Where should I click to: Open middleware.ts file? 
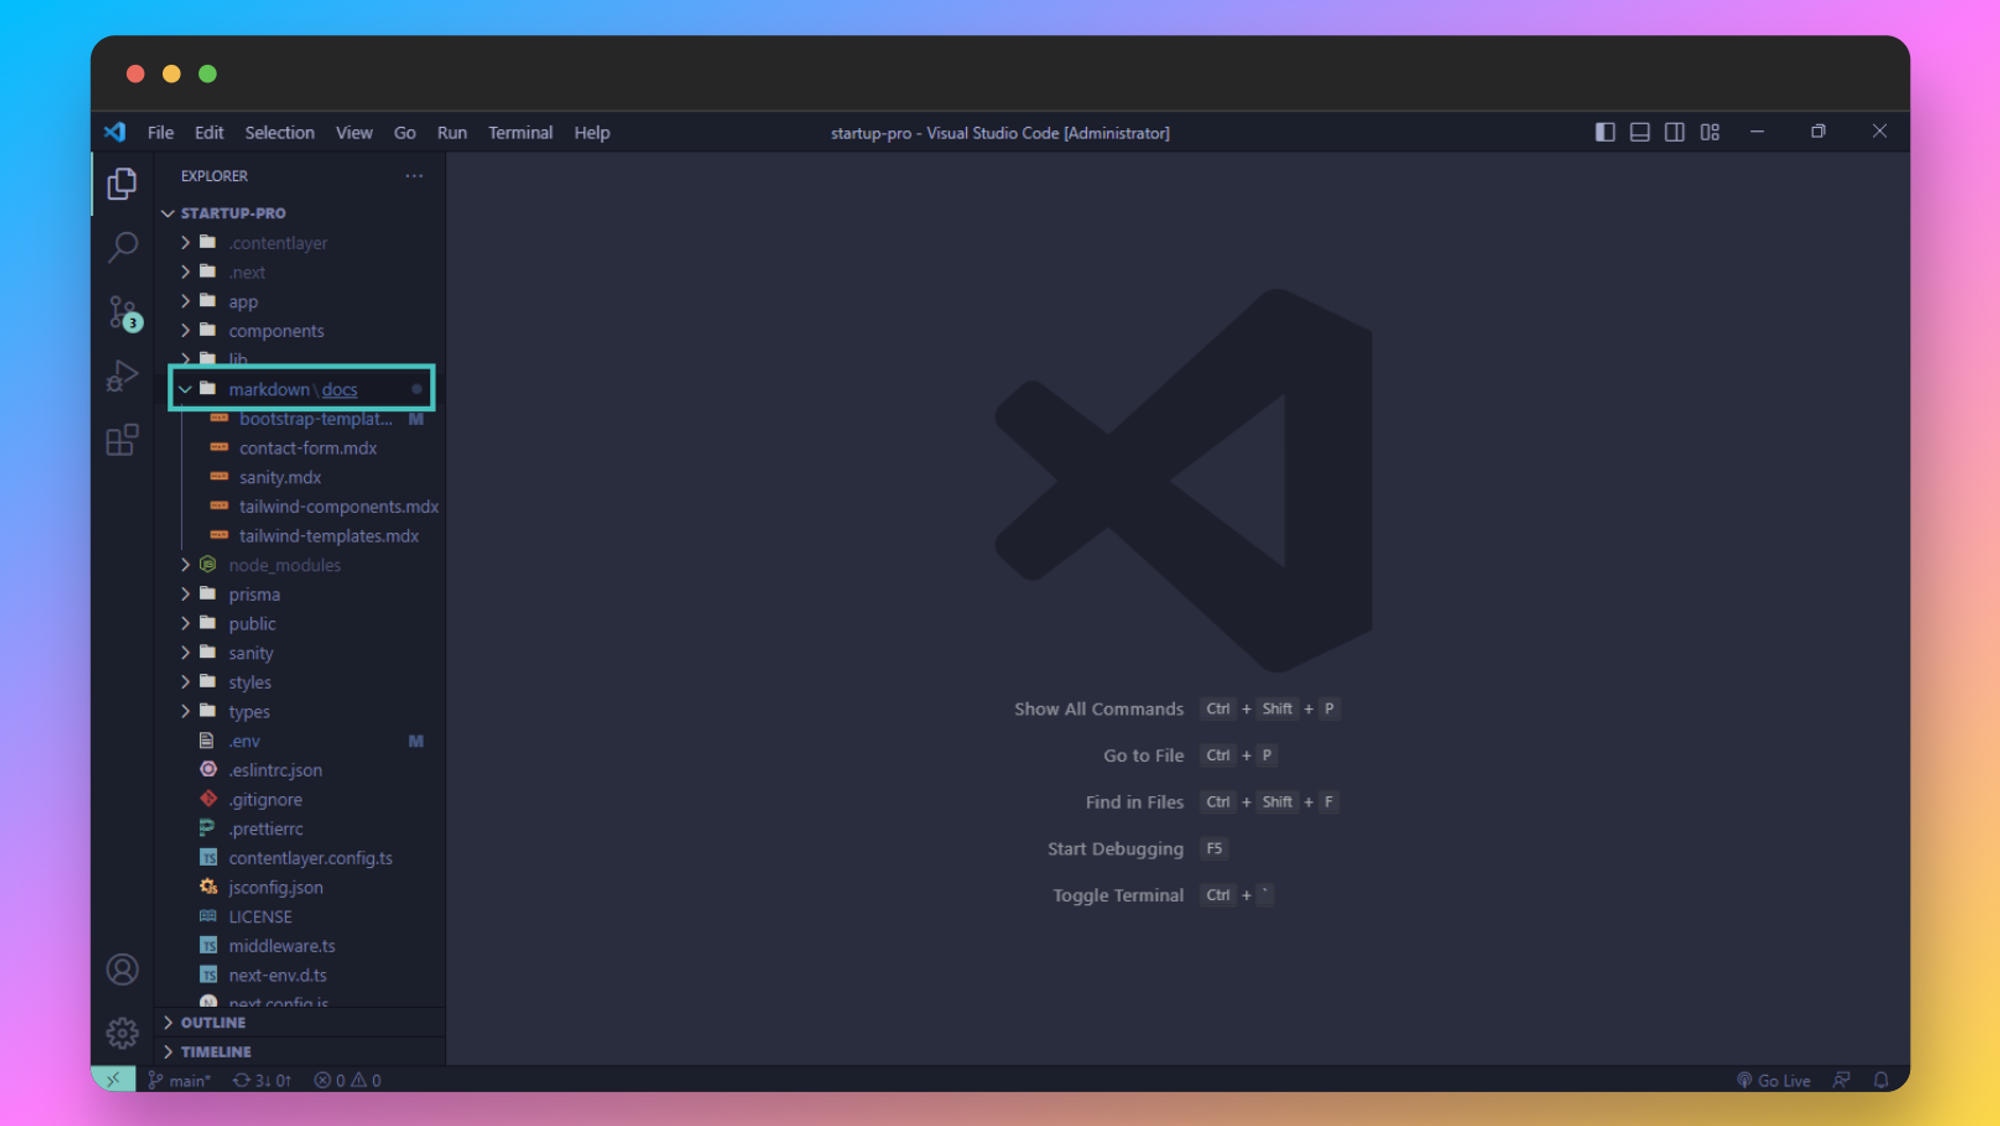pyautogui.click(x=300, y=946)
